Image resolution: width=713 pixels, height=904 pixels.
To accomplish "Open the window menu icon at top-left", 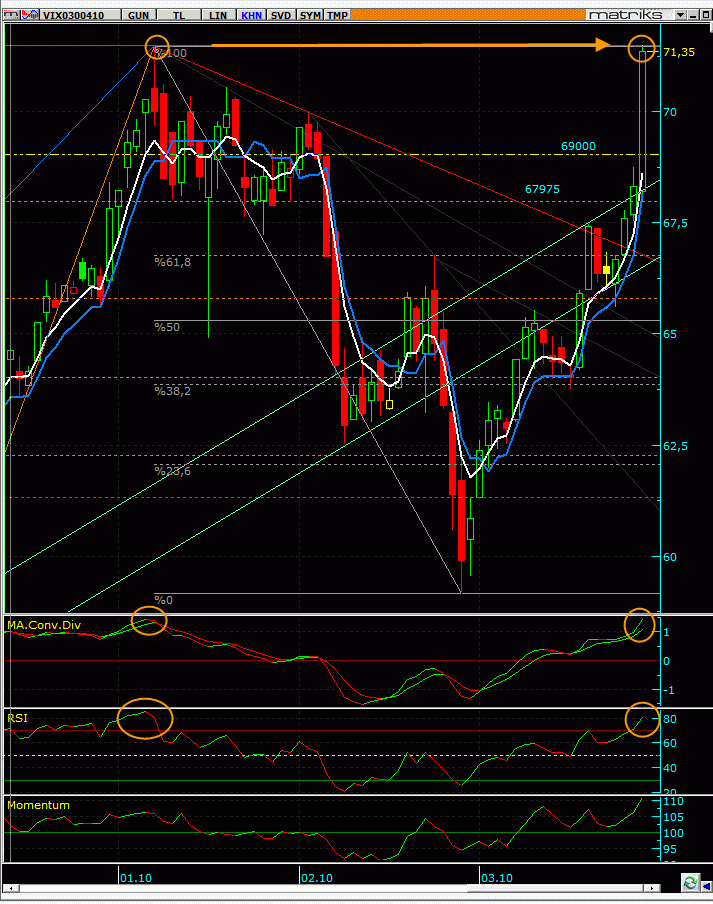I will tap(11, 15).
